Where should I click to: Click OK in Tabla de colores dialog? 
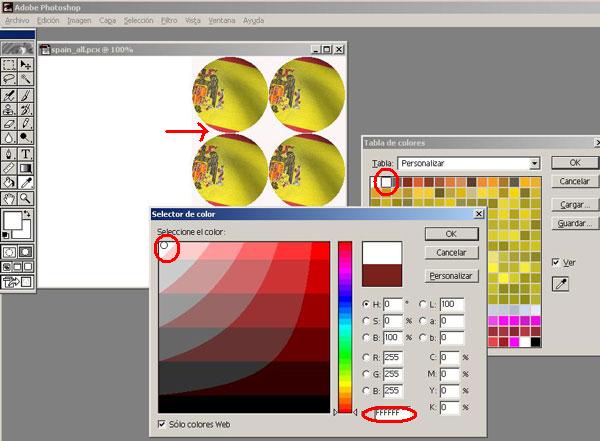575,163
